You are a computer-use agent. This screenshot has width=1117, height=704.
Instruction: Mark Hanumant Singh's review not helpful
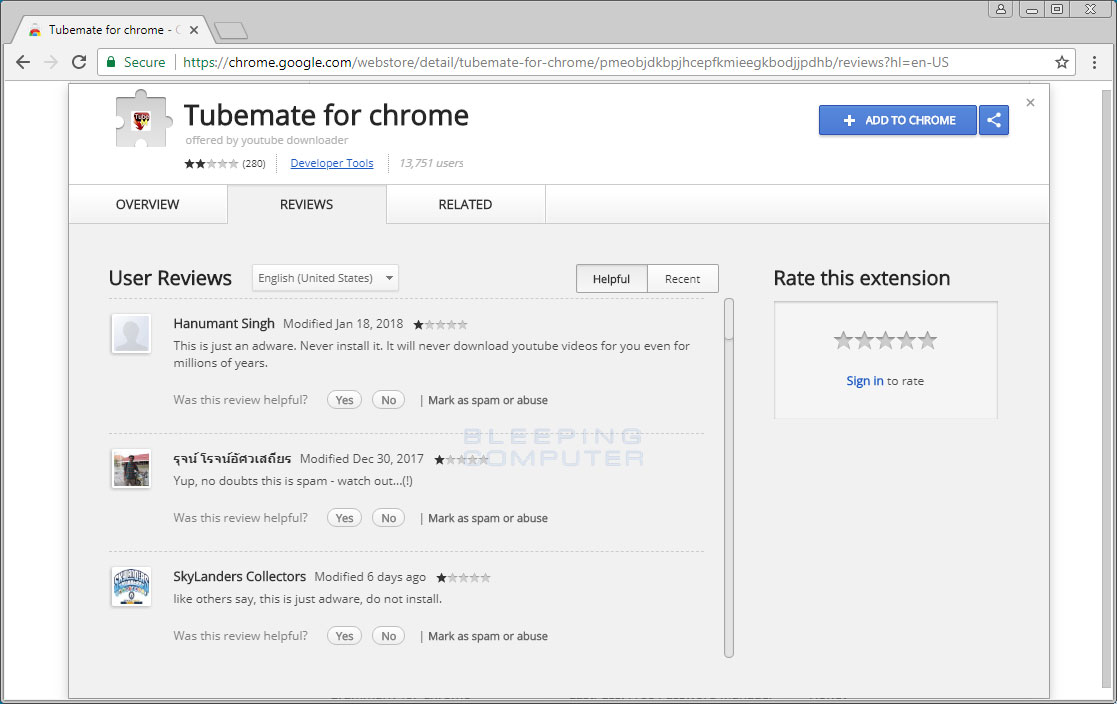(x=388, y=400)
